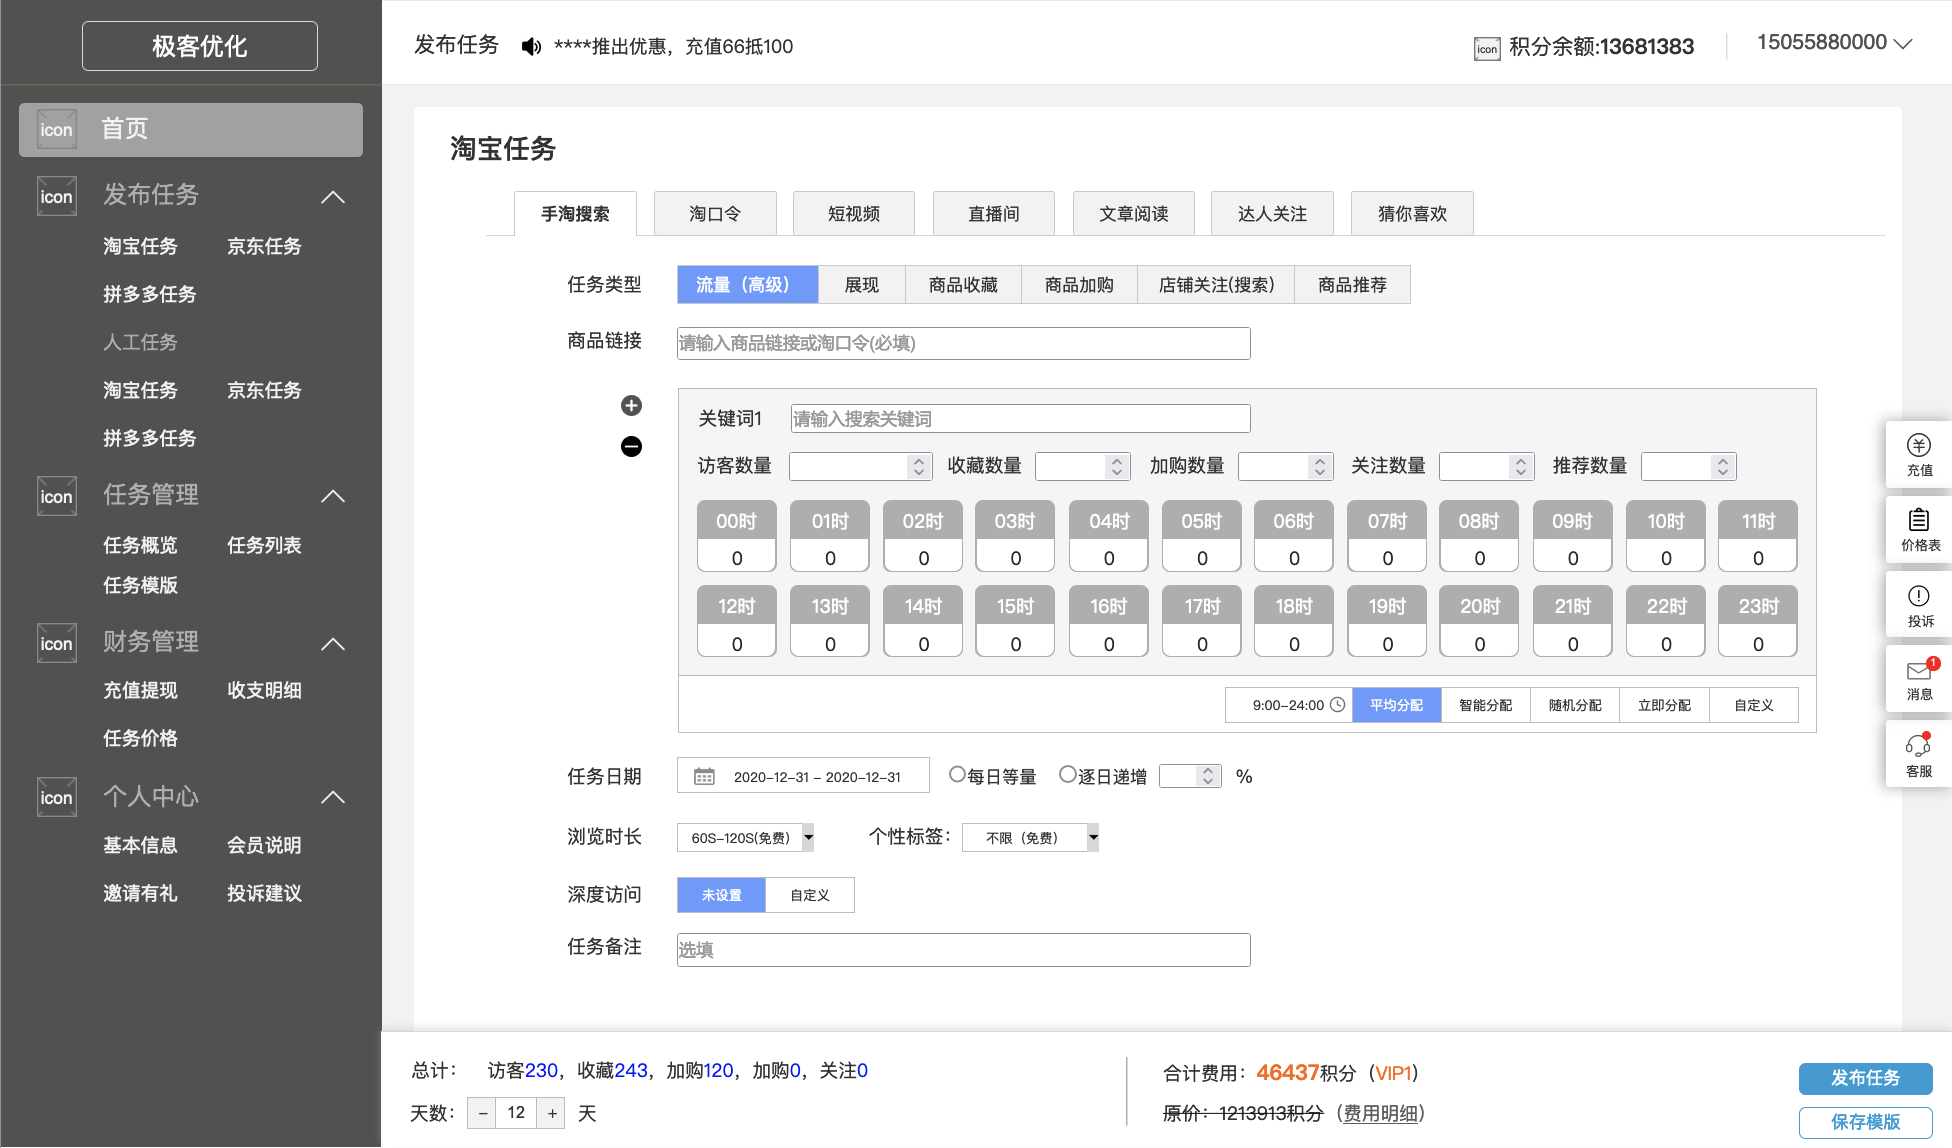Screen dimensions: 1952x1148
Task: Choose 立即分配 distribution mode
Action: [1664, 705]
